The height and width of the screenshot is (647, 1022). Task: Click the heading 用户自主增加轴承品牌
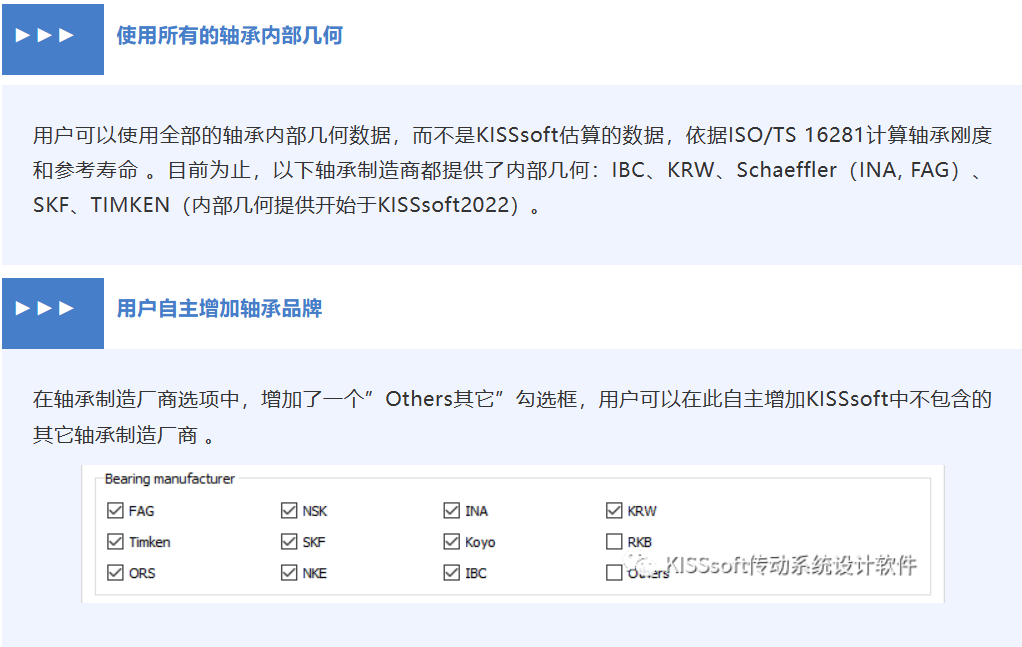219,308
